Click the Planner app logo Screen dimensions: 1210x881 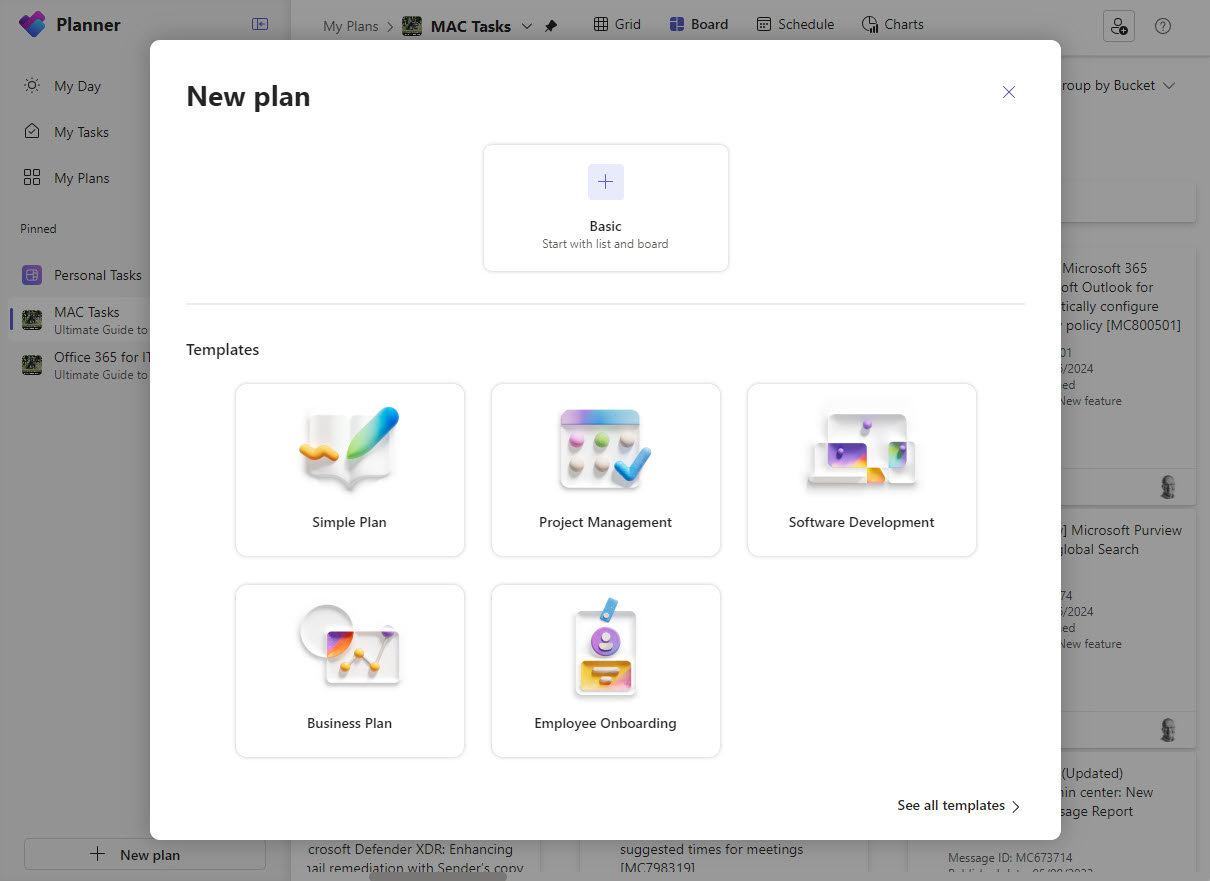coord(31,23)
